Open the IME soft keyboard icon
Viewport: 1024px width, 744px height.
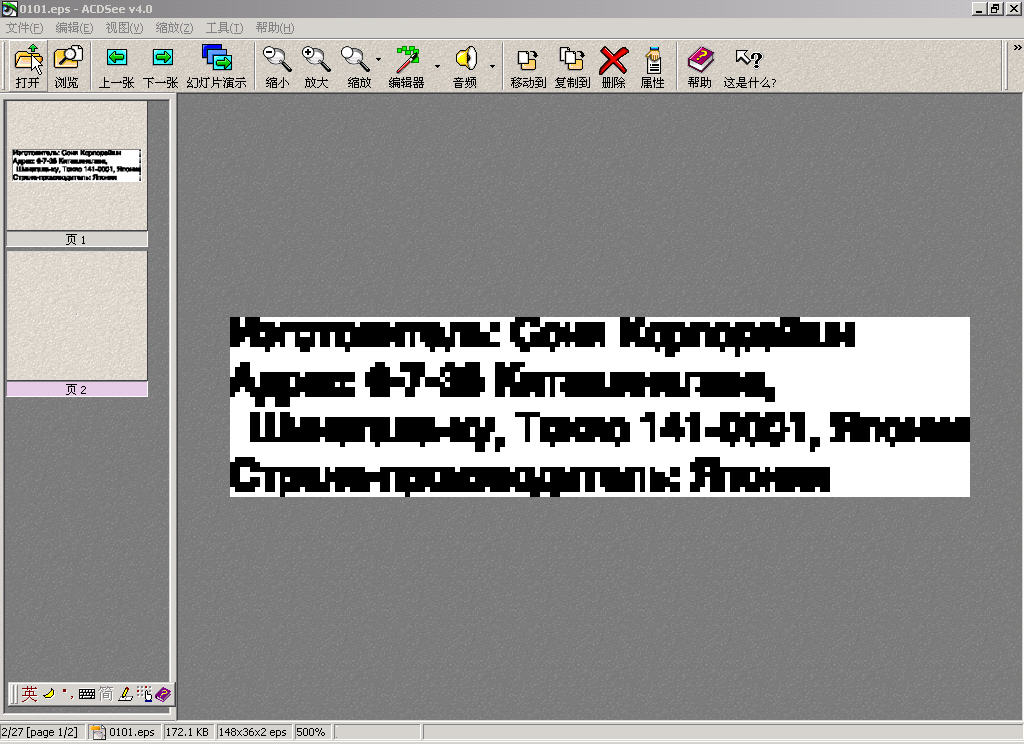pos(87,694)
